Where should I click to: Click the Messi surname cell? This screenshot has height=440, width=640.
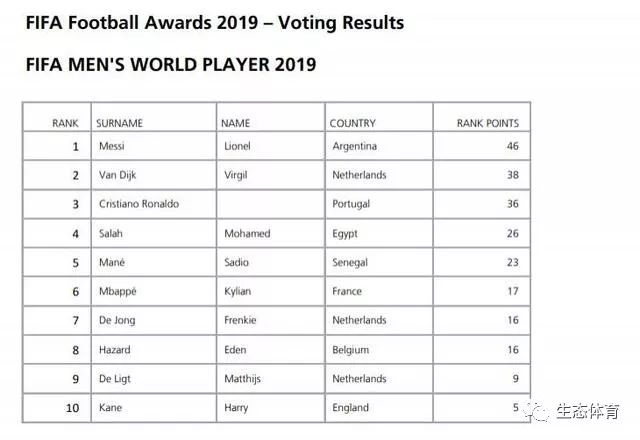[x=154, y=146]
